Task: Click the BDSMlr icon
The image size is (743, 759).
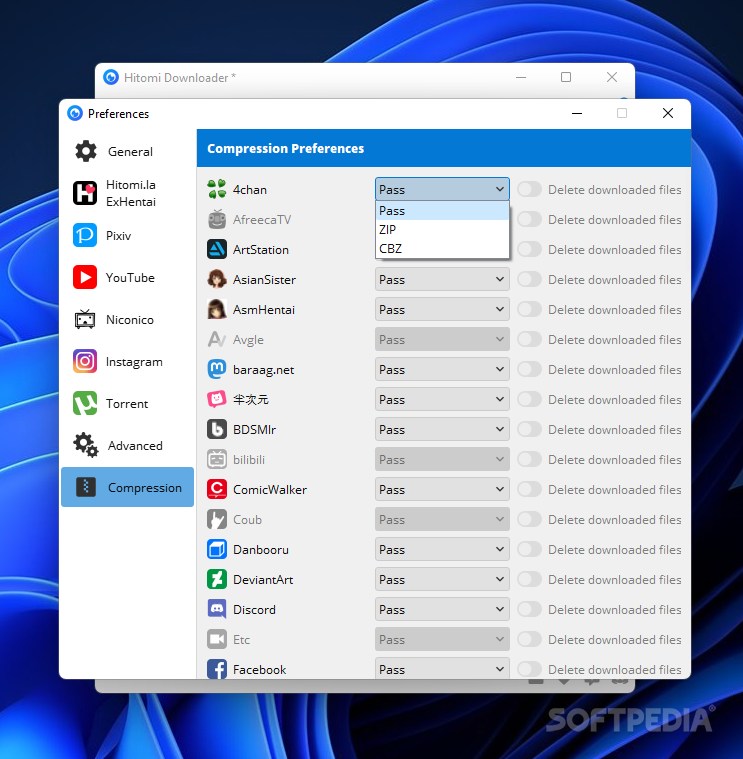Action: pos(216,429)
